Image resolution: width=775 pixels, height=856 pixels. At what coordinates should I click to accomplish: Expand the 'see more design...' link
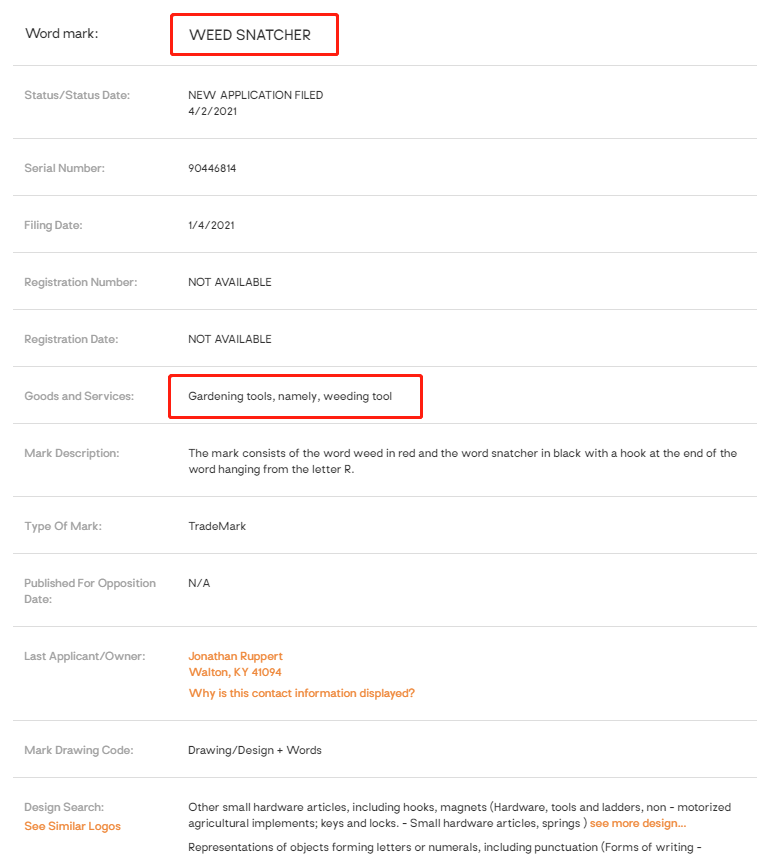pos(637,823)
